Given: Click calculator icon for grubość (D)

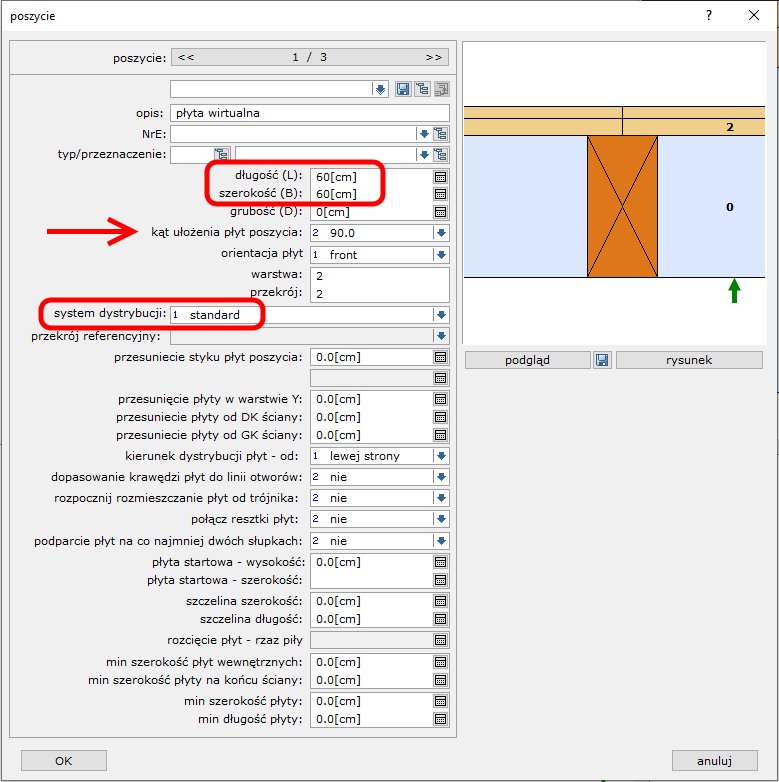Looking at the screenshot, I should (x=440, y=212).
